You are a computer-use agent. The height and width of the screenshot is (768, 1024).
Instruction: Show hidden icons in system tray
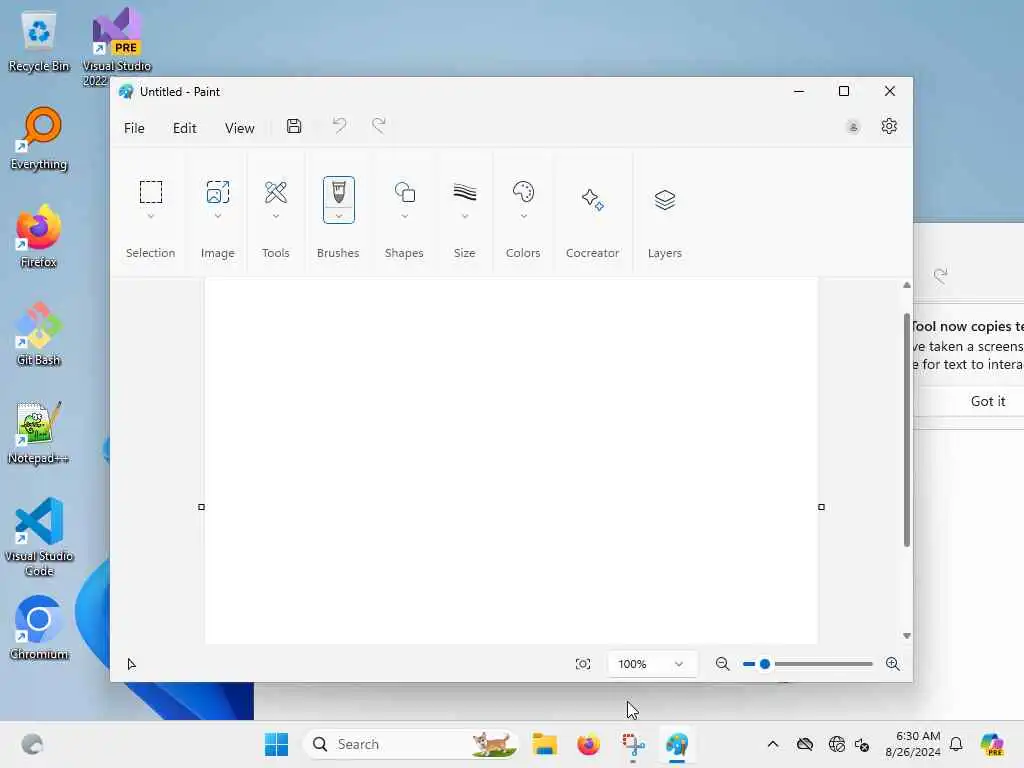(x=773, y=744)
